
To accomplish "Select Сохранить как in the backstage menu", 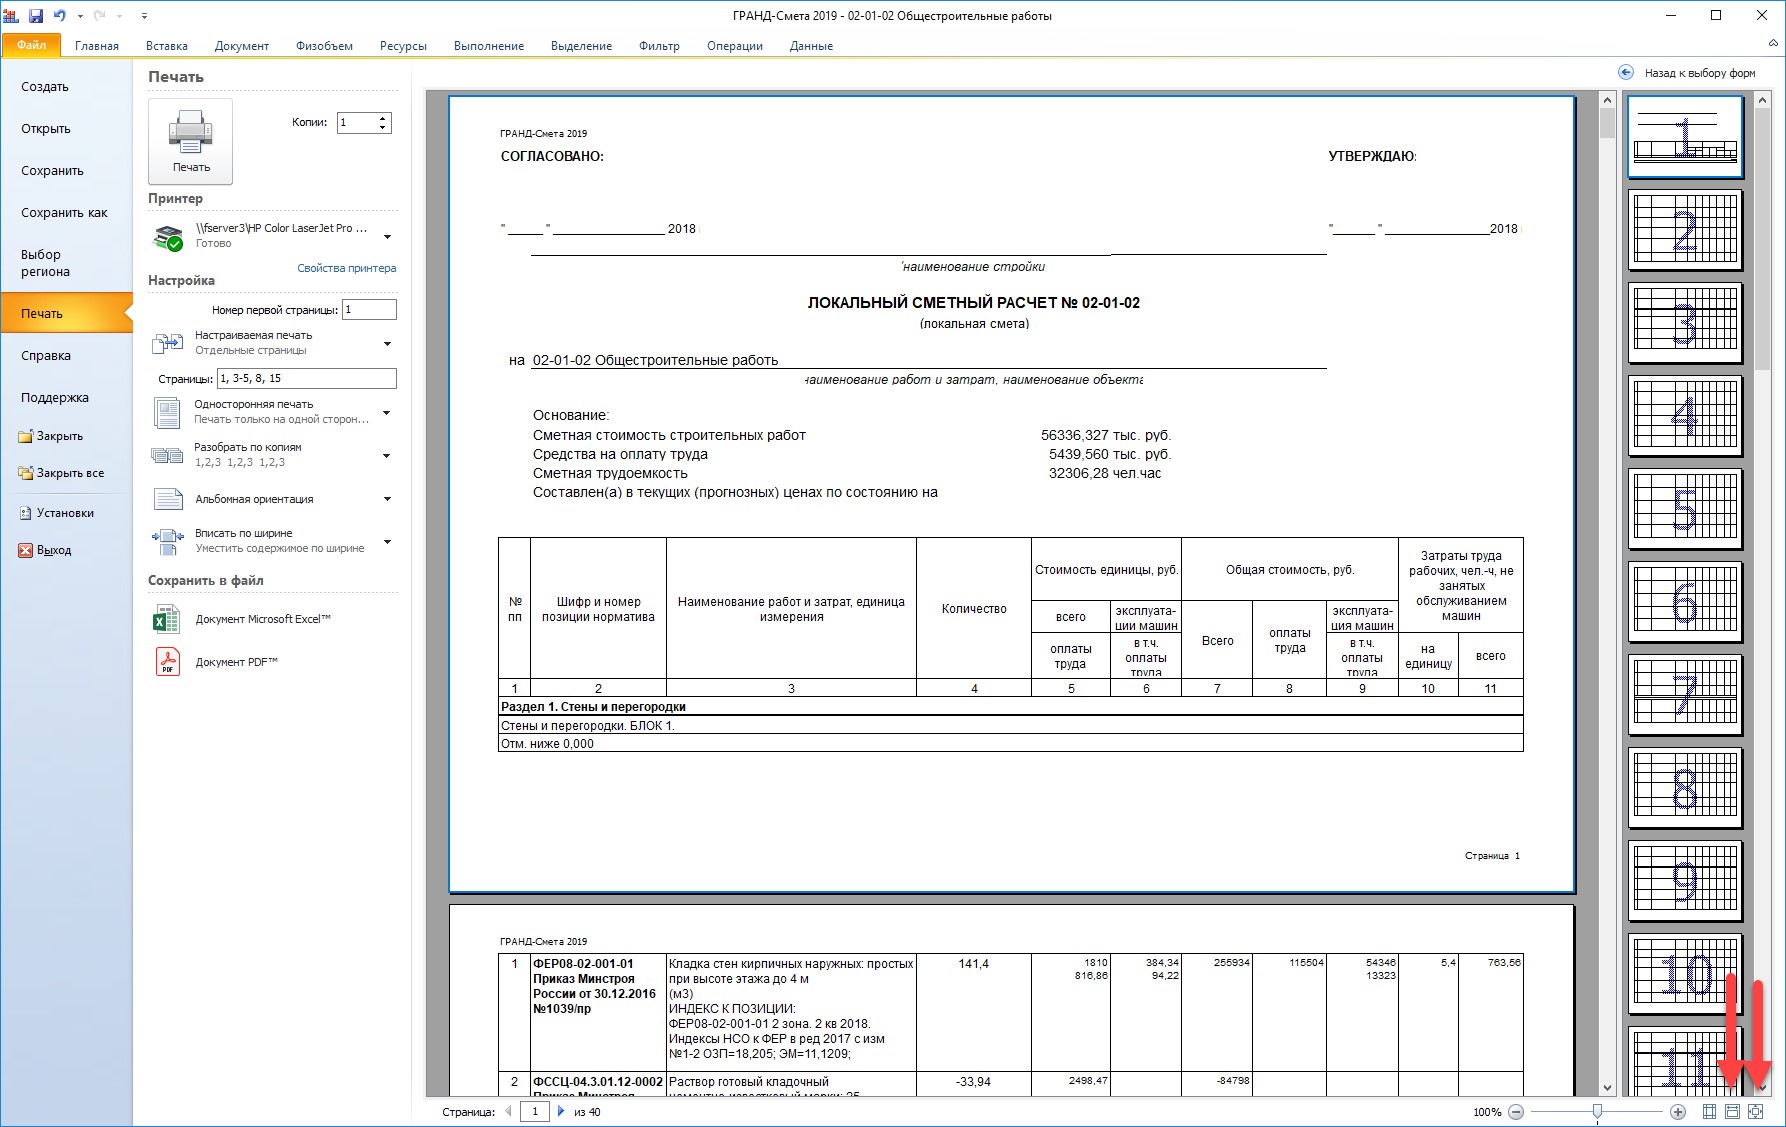I will (x=66, y=213).
